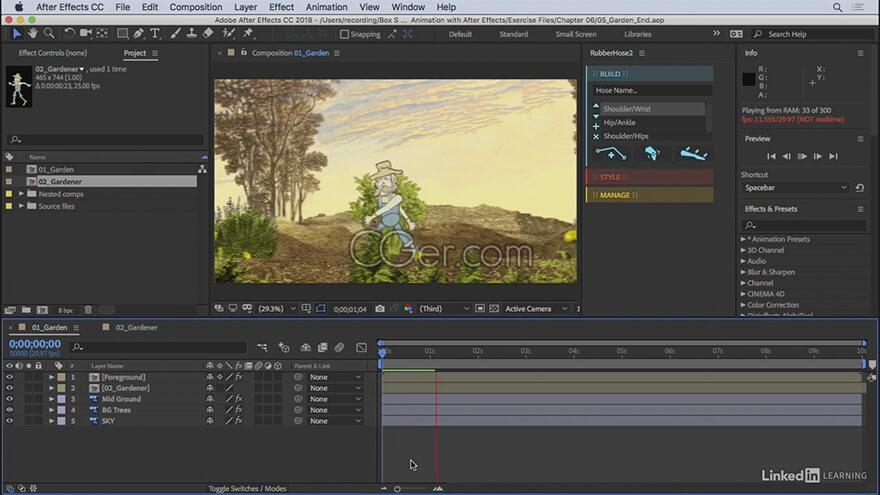The image size is (880, 495).
Task: Select the Hand tool
Action: [x=33, y=34]
